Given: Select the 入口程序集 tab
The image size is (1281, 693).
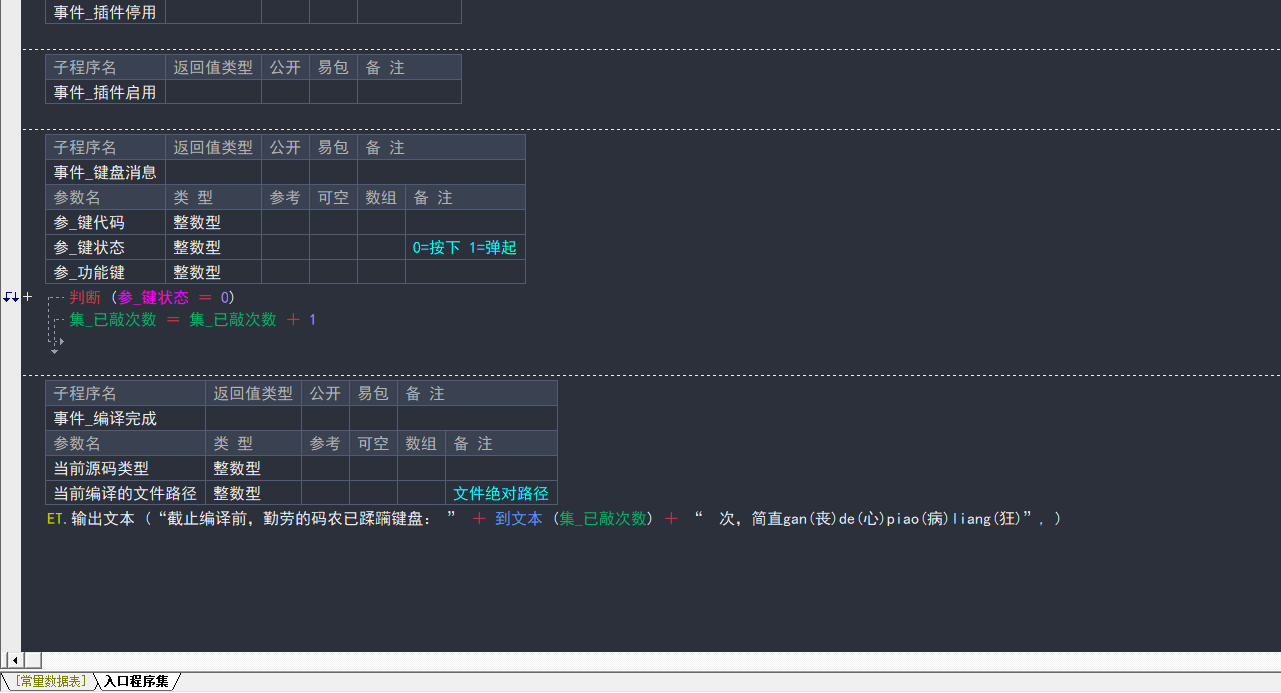Looking at the screenshot, I should [136, 682].
